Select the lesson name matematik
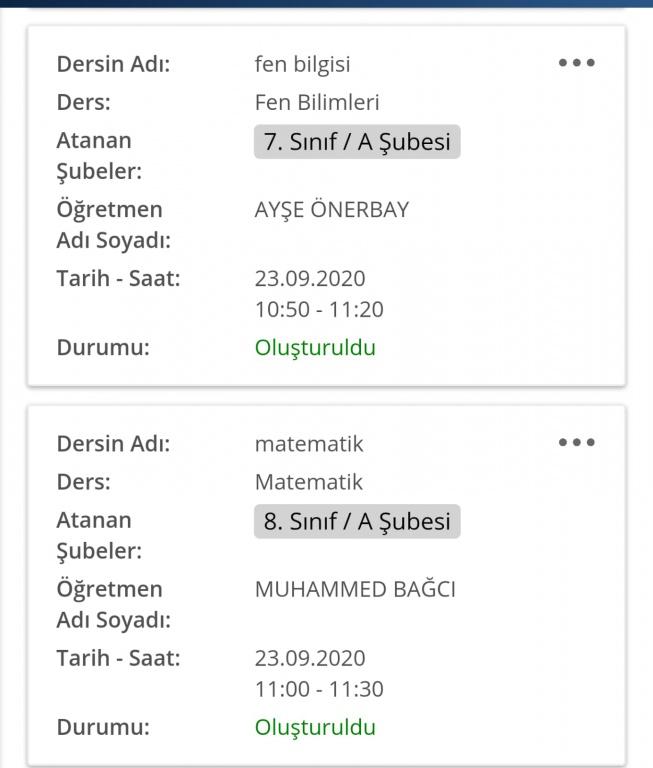Viewport: 653px width, 768px height. (x=309, y=444)
